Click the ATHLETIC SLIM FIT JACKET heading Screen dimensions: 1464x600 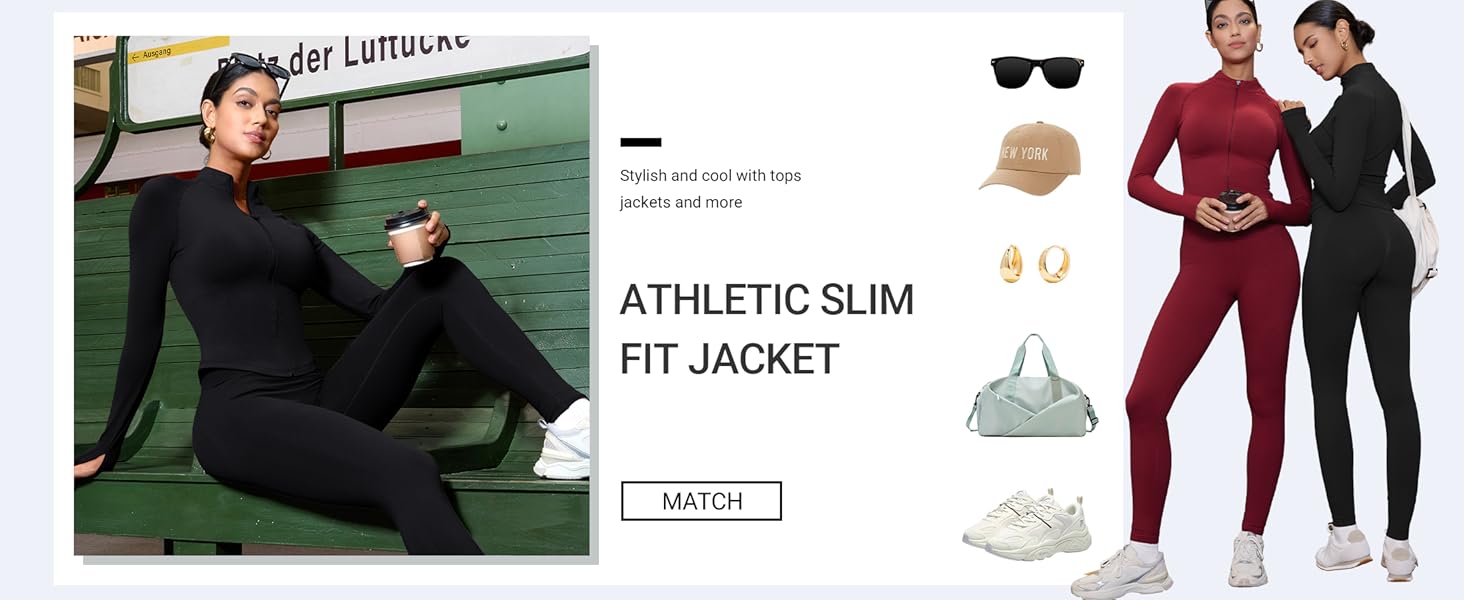(767, 329)
